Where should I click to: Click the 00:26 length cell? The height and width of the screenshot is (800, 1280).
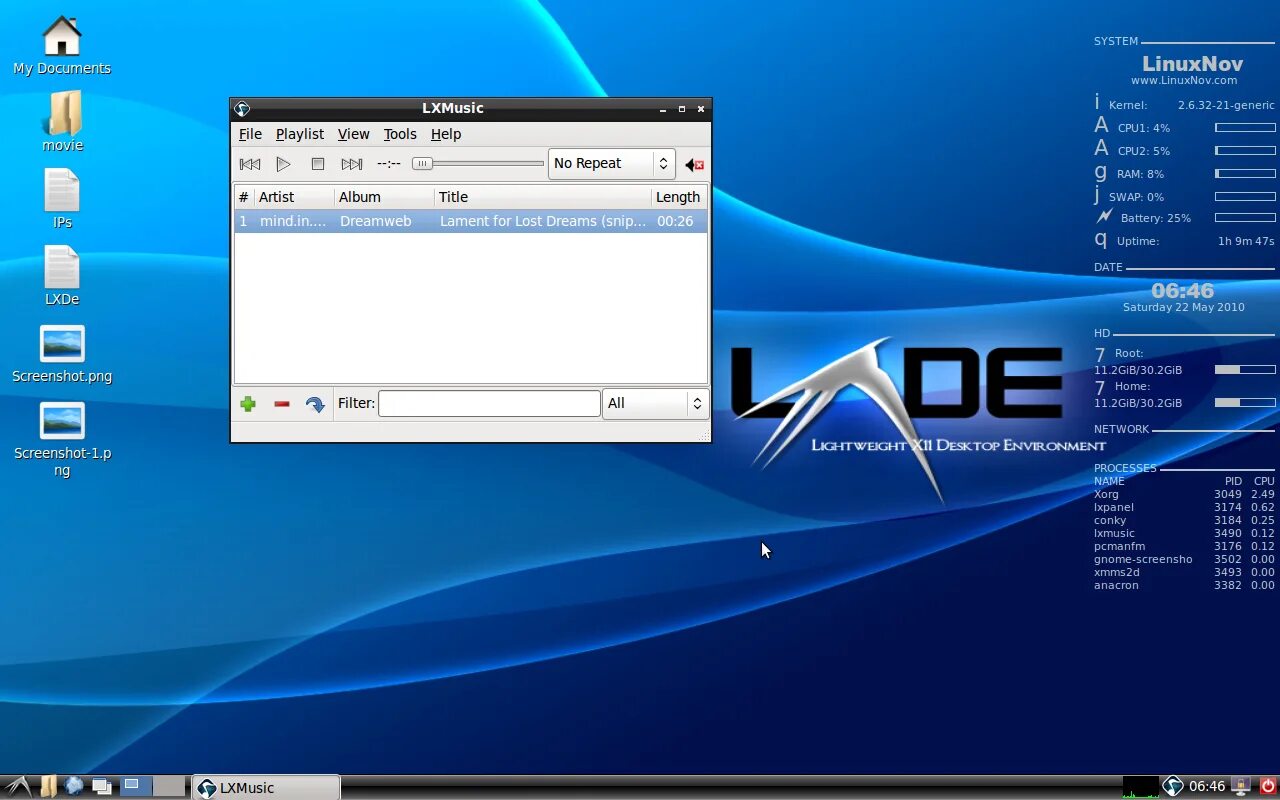pyautogui.click(x=675, y=221)
